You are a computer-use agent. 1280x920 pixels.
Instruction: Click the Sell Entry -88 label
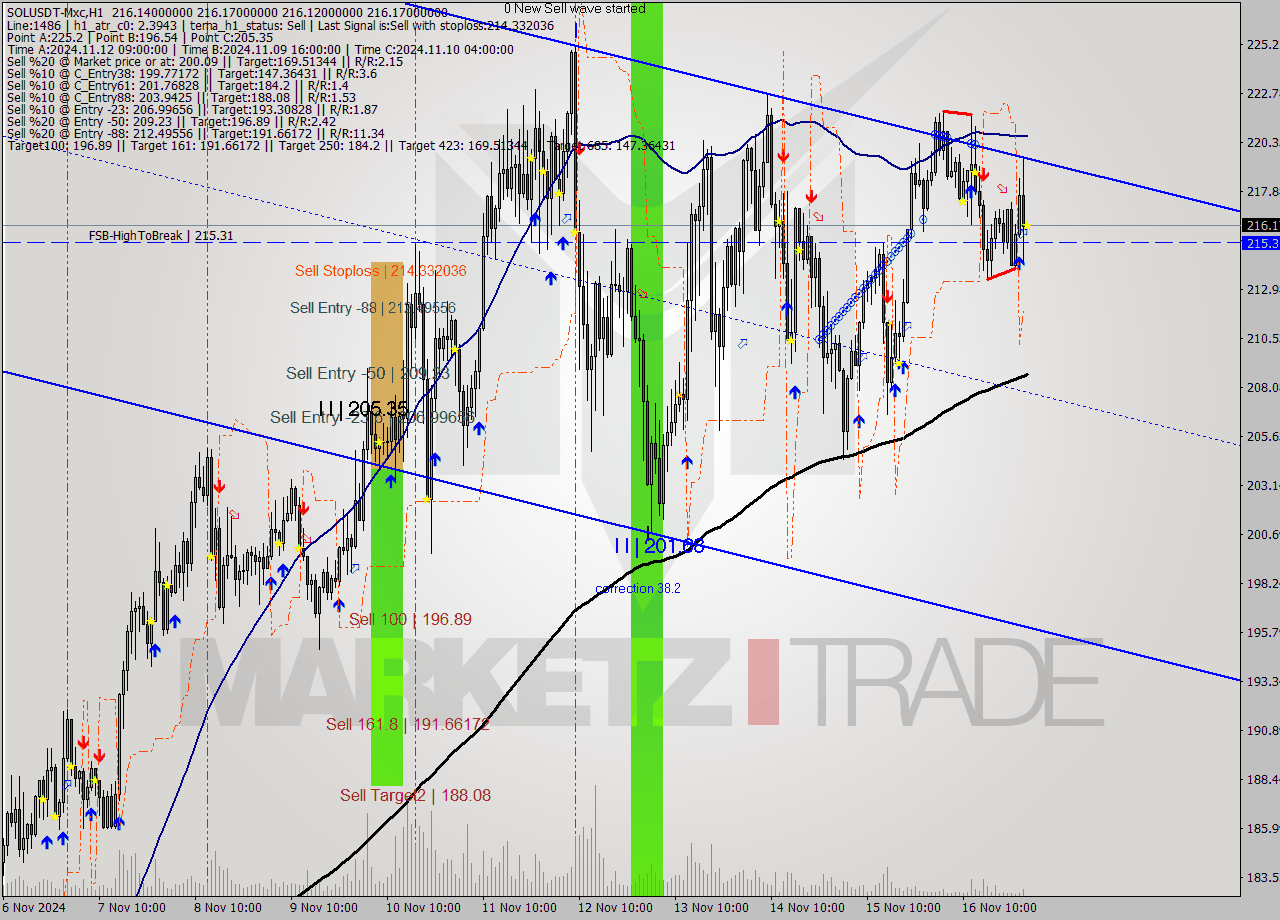(373, 308)
